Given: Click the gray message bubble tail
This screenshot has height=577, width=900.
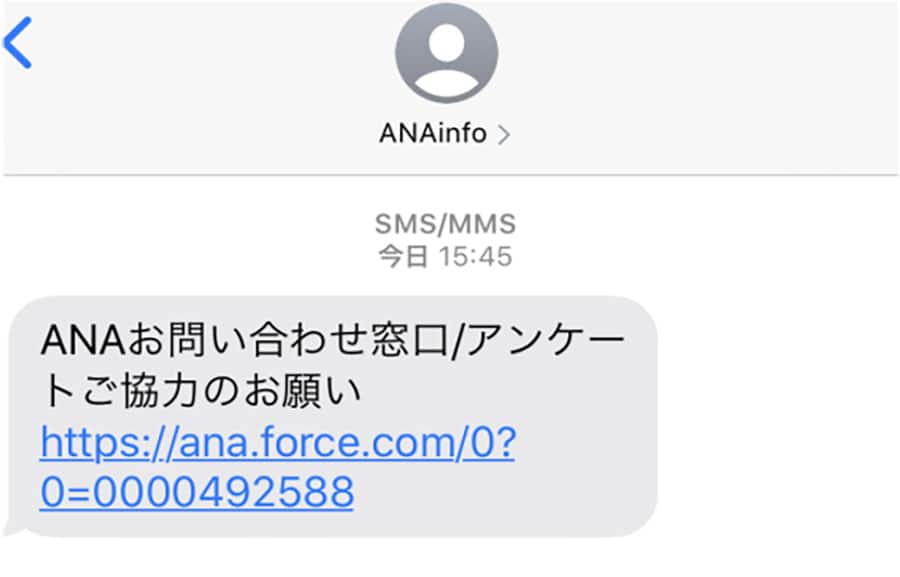Looking at the screenshot, I should pos(13,527).
